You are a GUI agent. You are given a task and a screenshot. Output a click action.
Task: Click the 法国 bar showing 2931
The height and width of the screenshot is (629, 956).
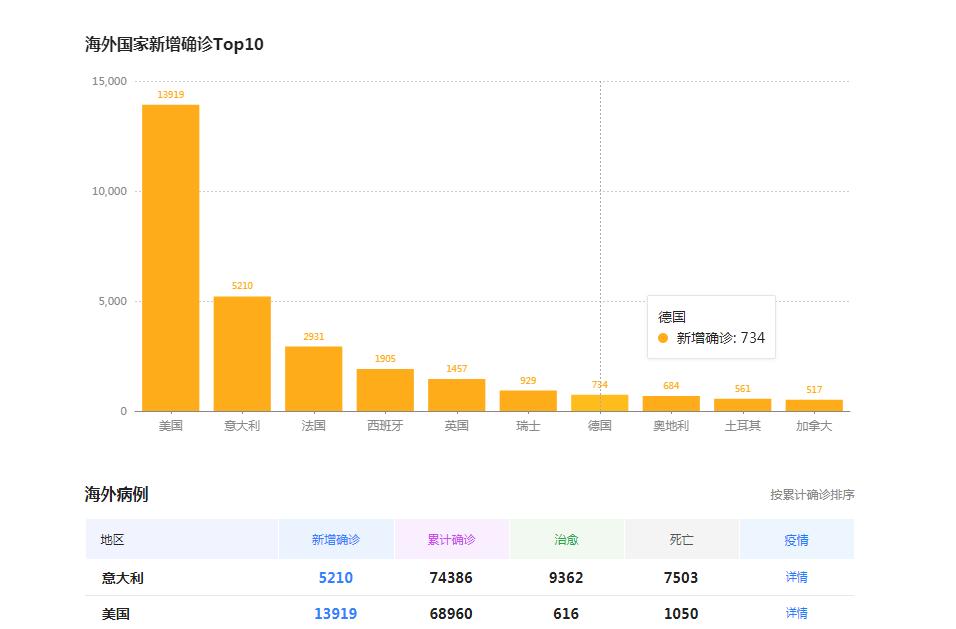(313, 378)
